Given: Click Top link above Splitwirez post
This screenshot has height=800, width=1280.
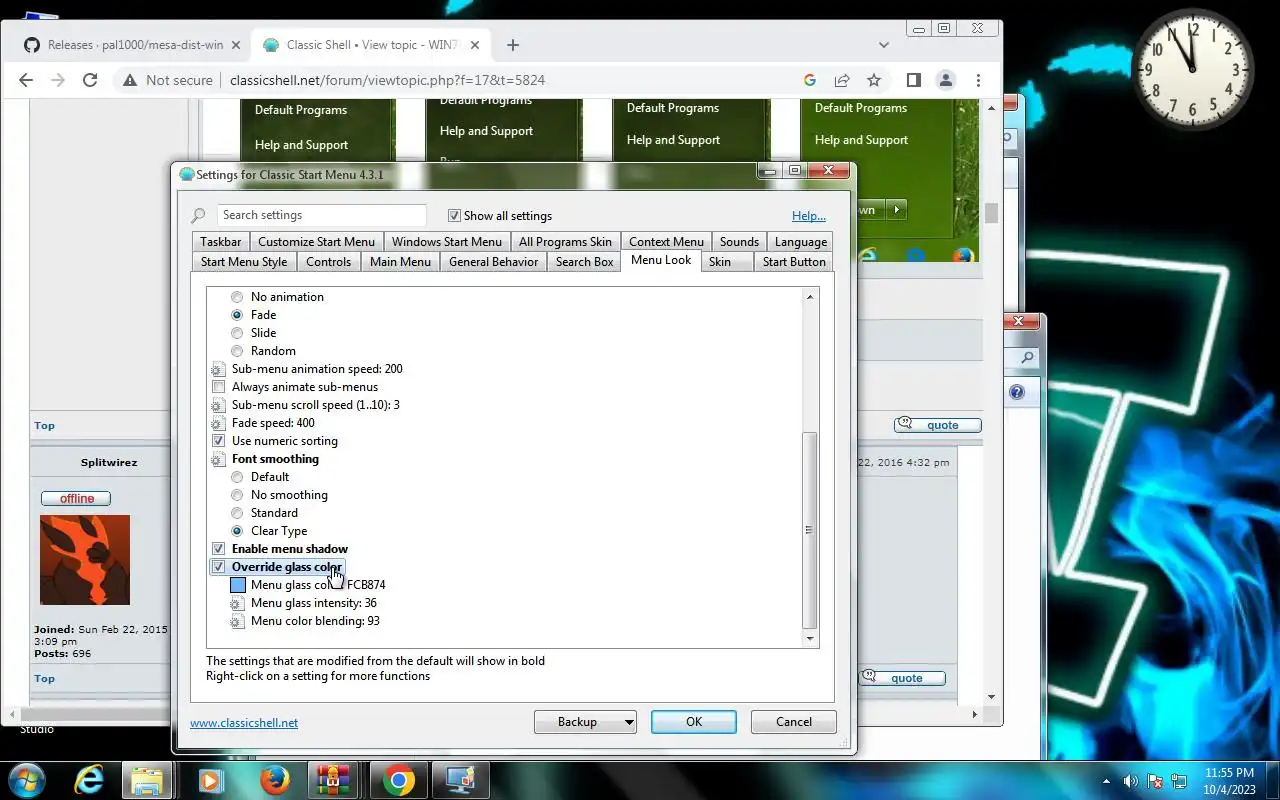Looking at the screenshot, I should tap(44, 425).
